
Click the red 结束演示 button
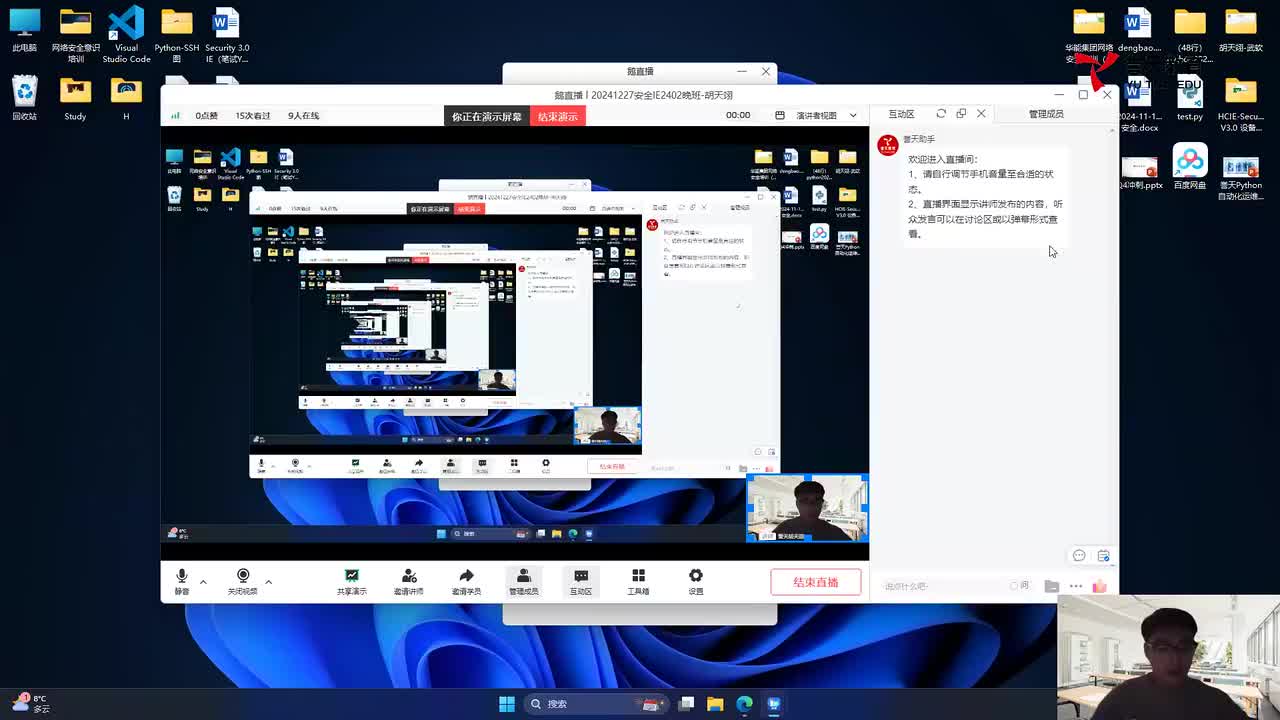(558, 116)
